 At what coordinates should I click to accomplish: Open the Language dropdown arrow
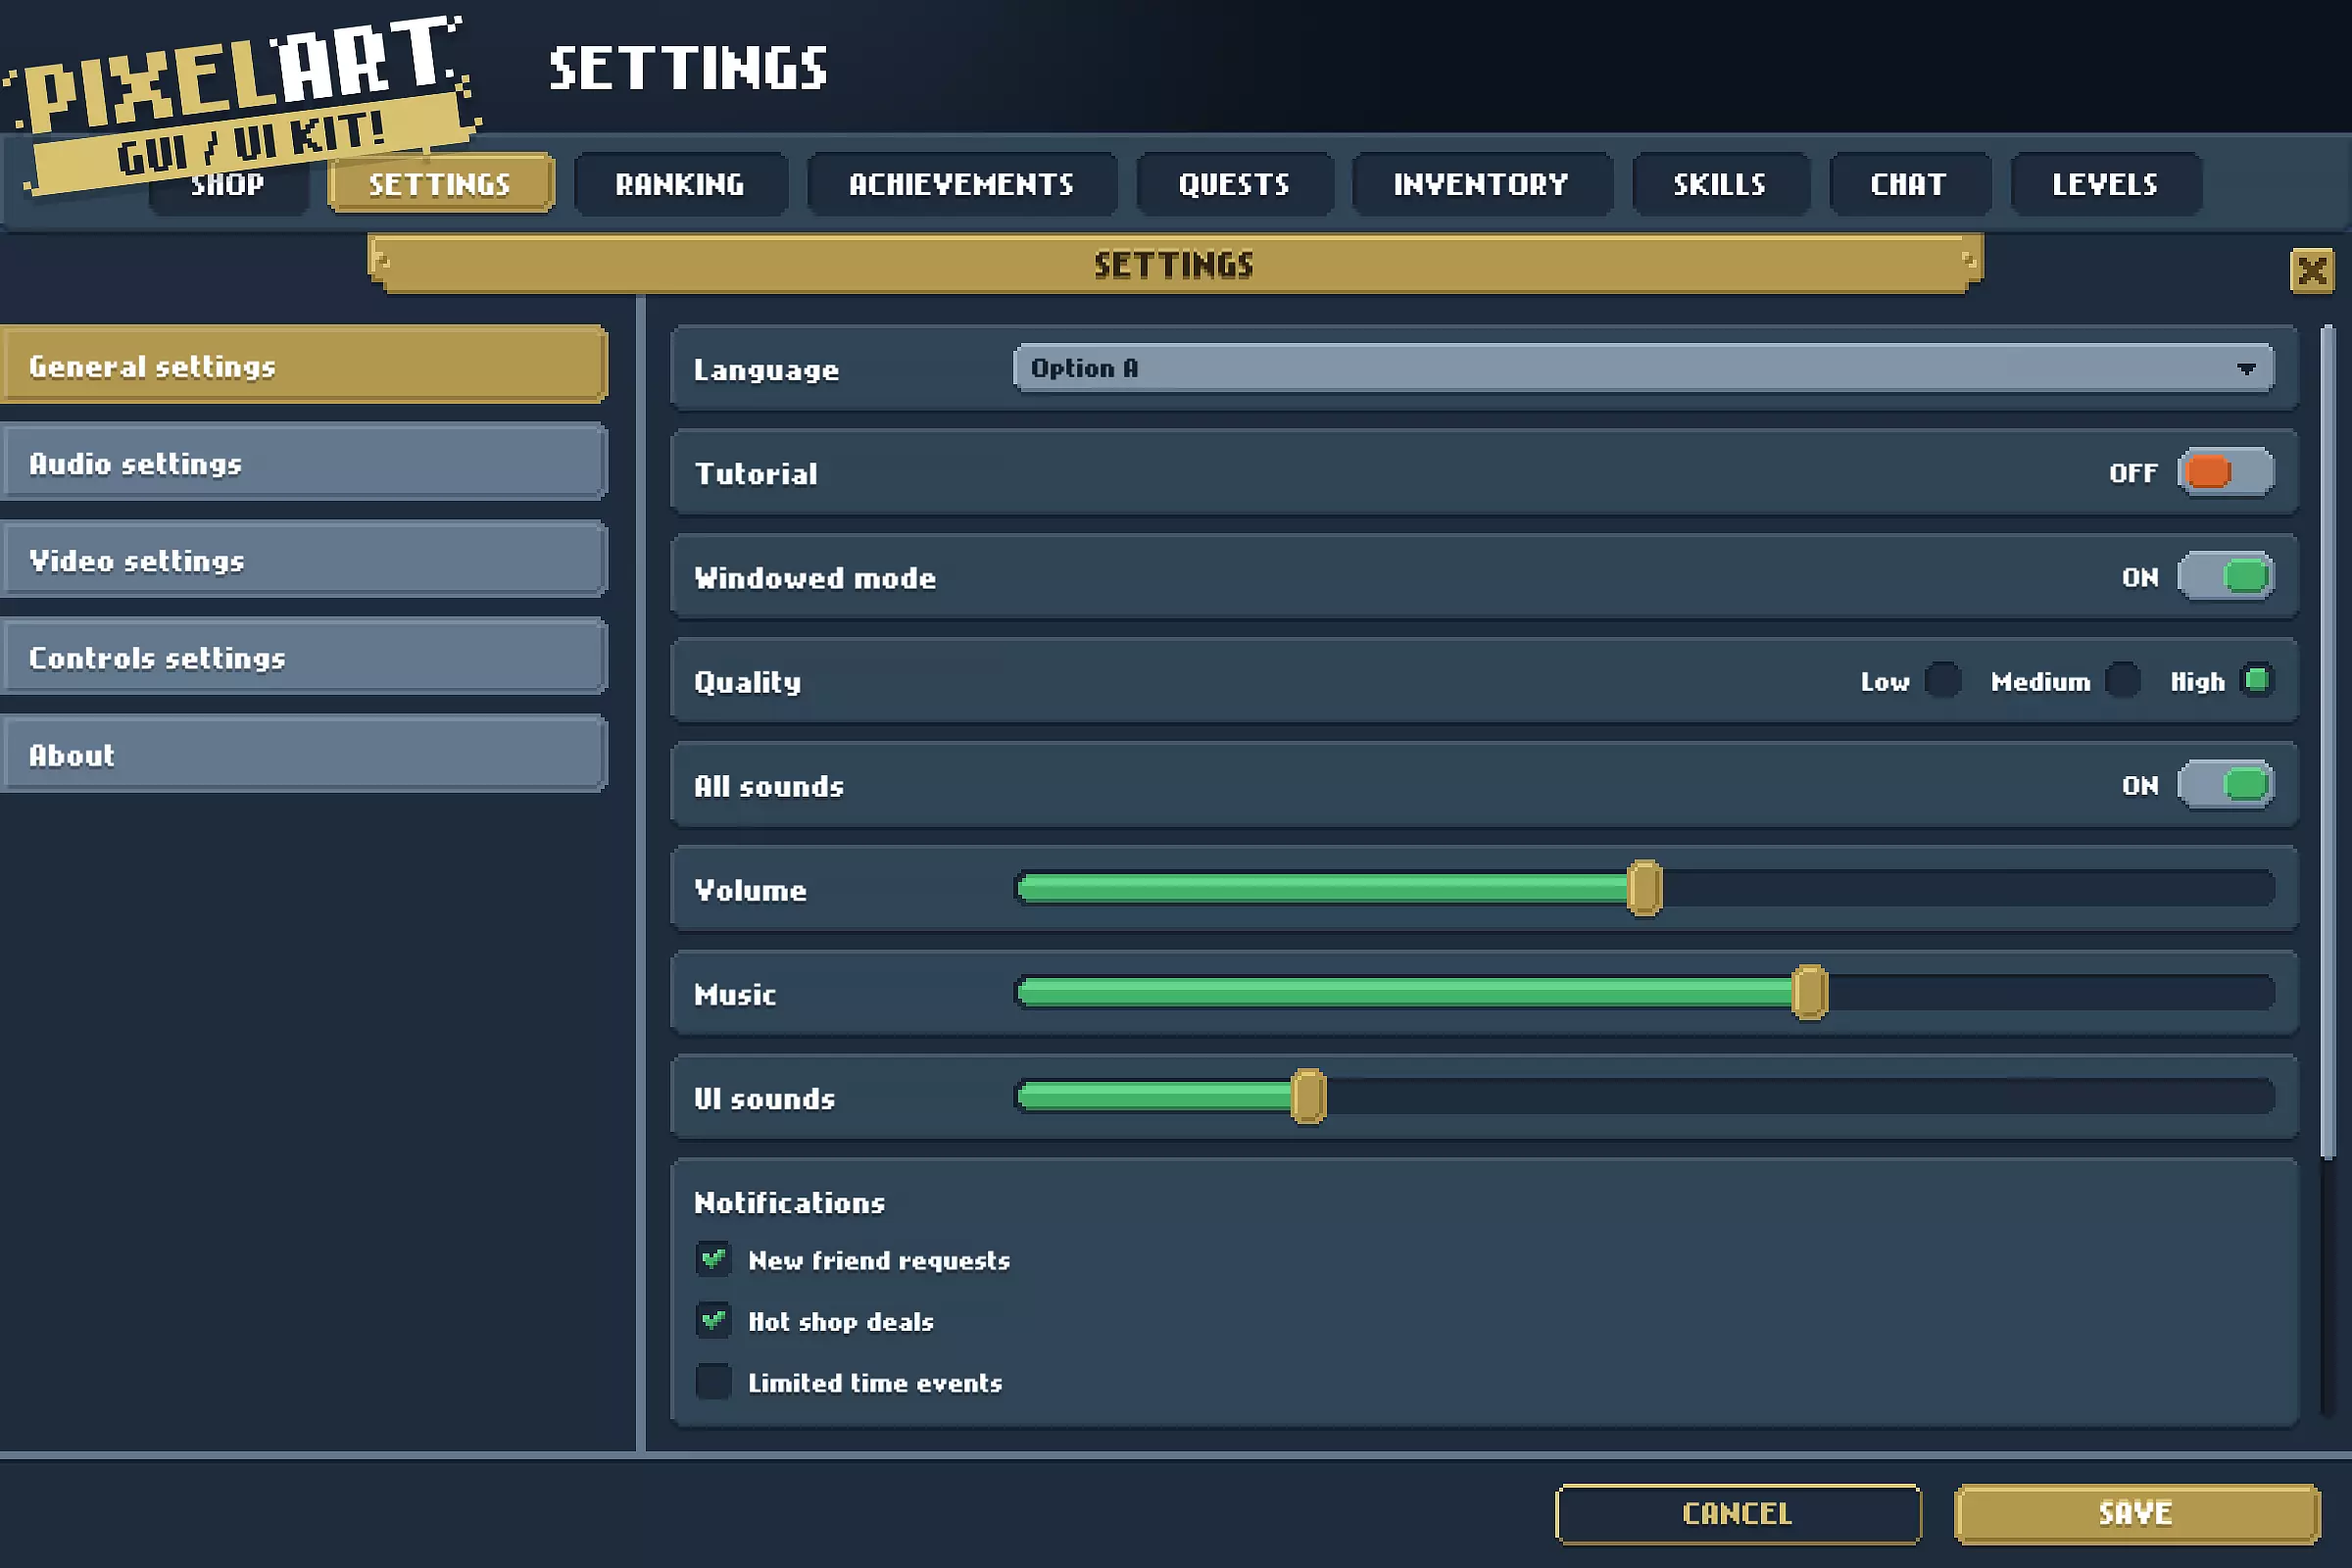click(2246, 368)
